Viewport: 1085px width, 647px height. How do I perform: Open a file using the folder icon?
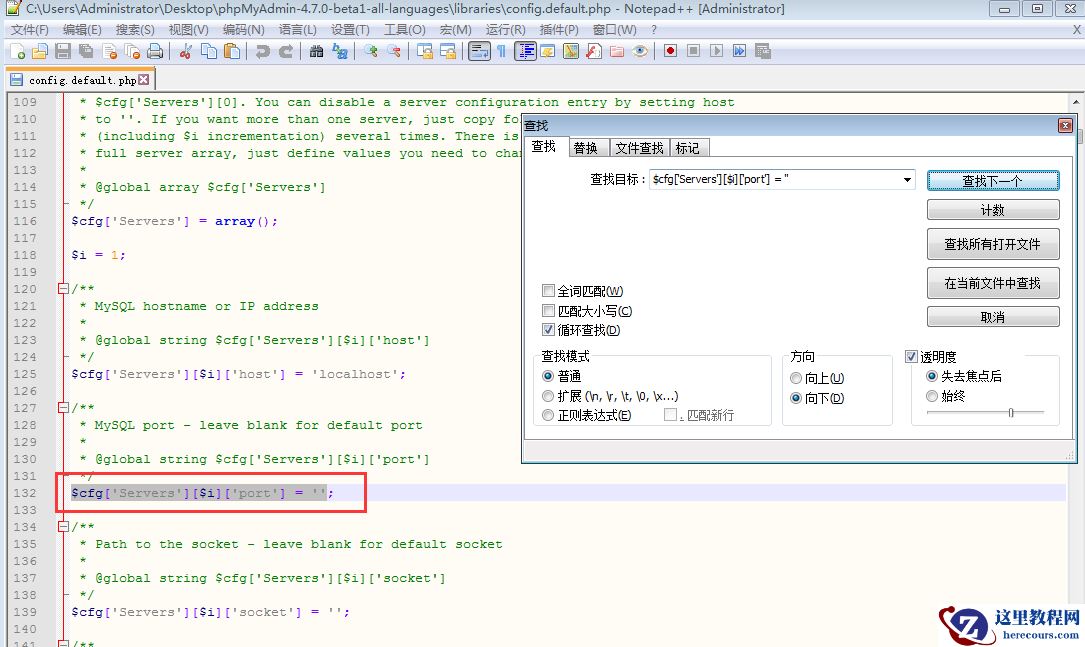pos(39,51)
